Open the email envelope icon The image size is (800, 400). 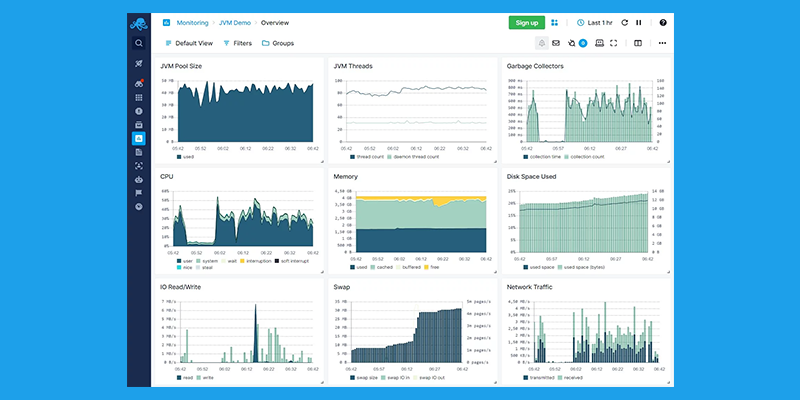pos(556,43)
